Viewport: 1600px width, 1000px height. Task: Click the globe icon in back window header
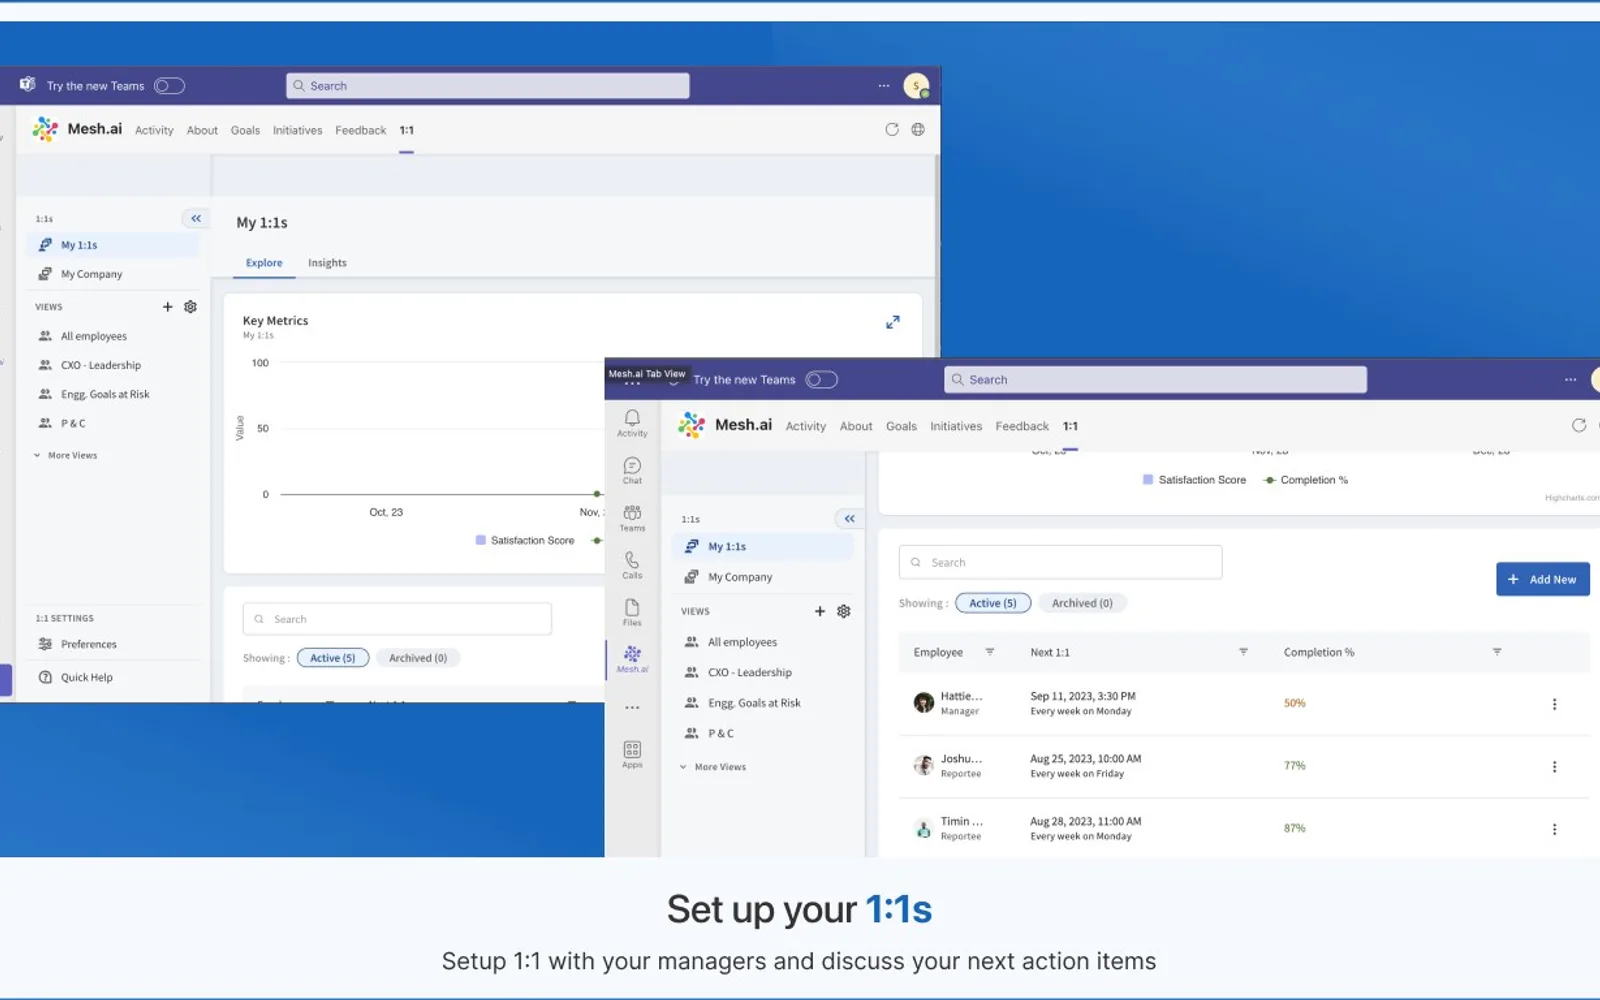coord(918,129)
